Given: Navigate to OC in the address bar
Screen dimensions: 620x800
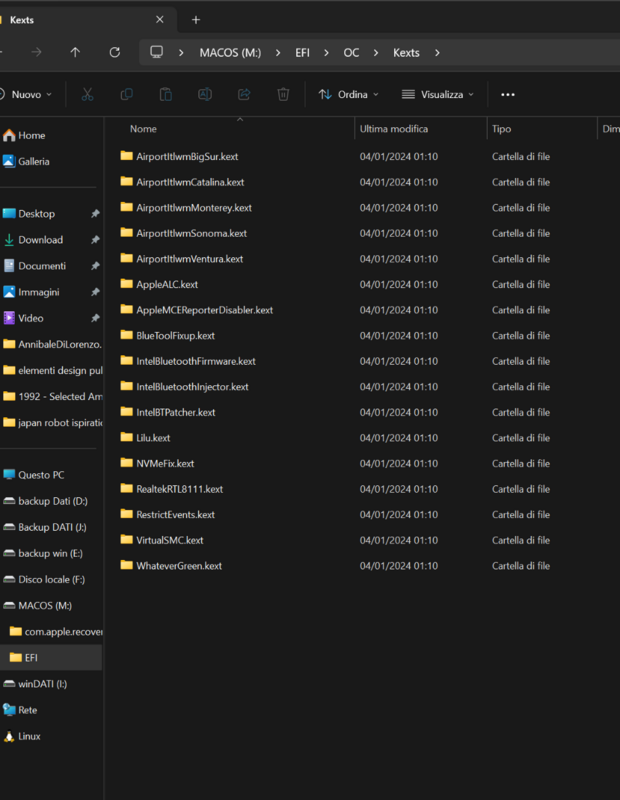Looking at the screenshot, I should coord(351,53).
